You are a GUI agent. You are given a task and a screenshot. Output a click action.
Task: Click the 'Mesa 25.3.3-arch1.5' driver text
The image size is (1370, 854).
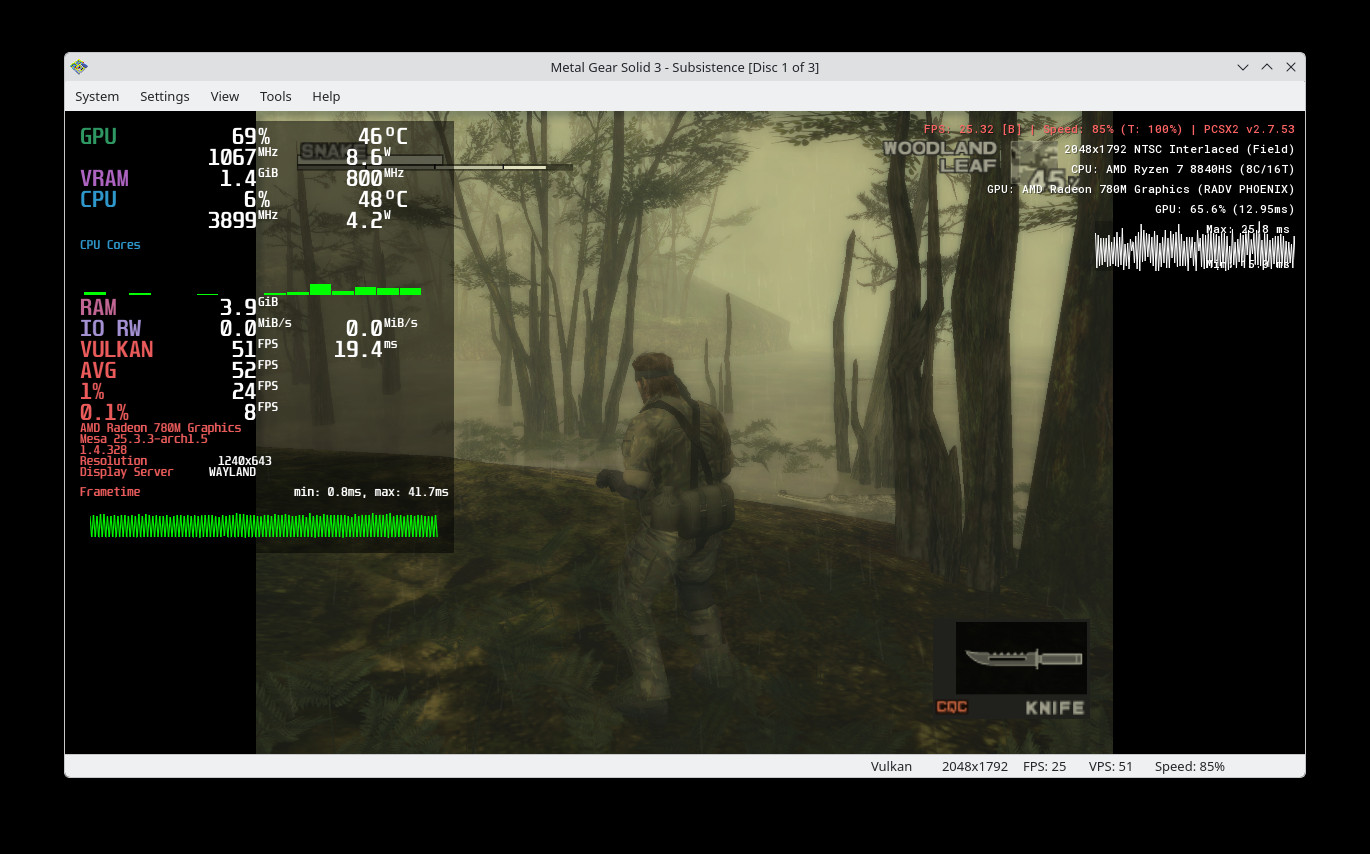pos(144,439)
